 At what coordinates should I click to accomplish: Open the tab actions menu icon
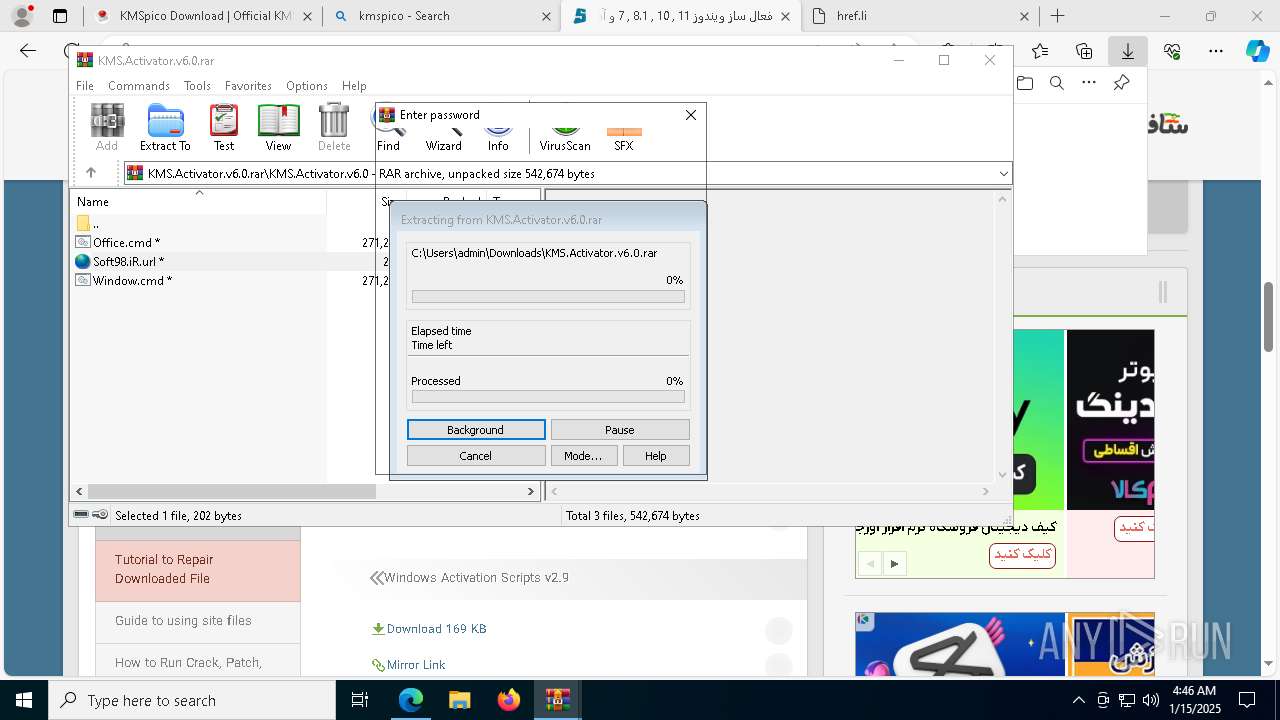pos(60,16)
